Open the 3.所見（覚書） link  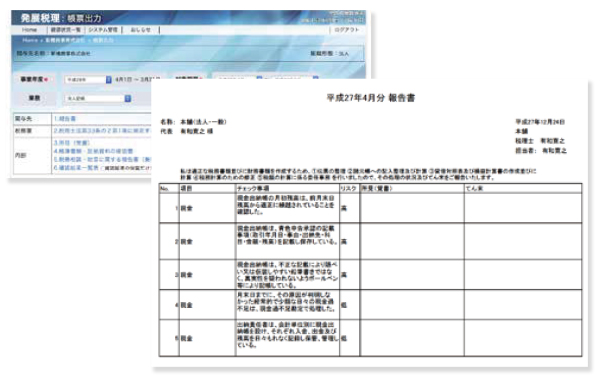pos(72,143)
